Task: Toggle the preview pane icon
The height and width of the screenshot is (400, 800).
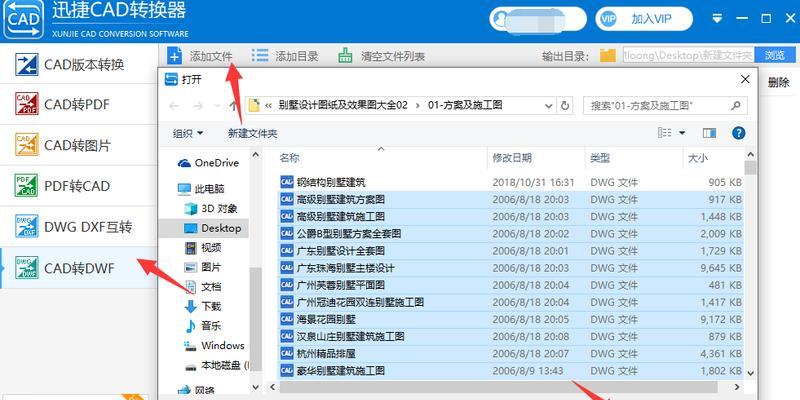Action: [709, 133]
